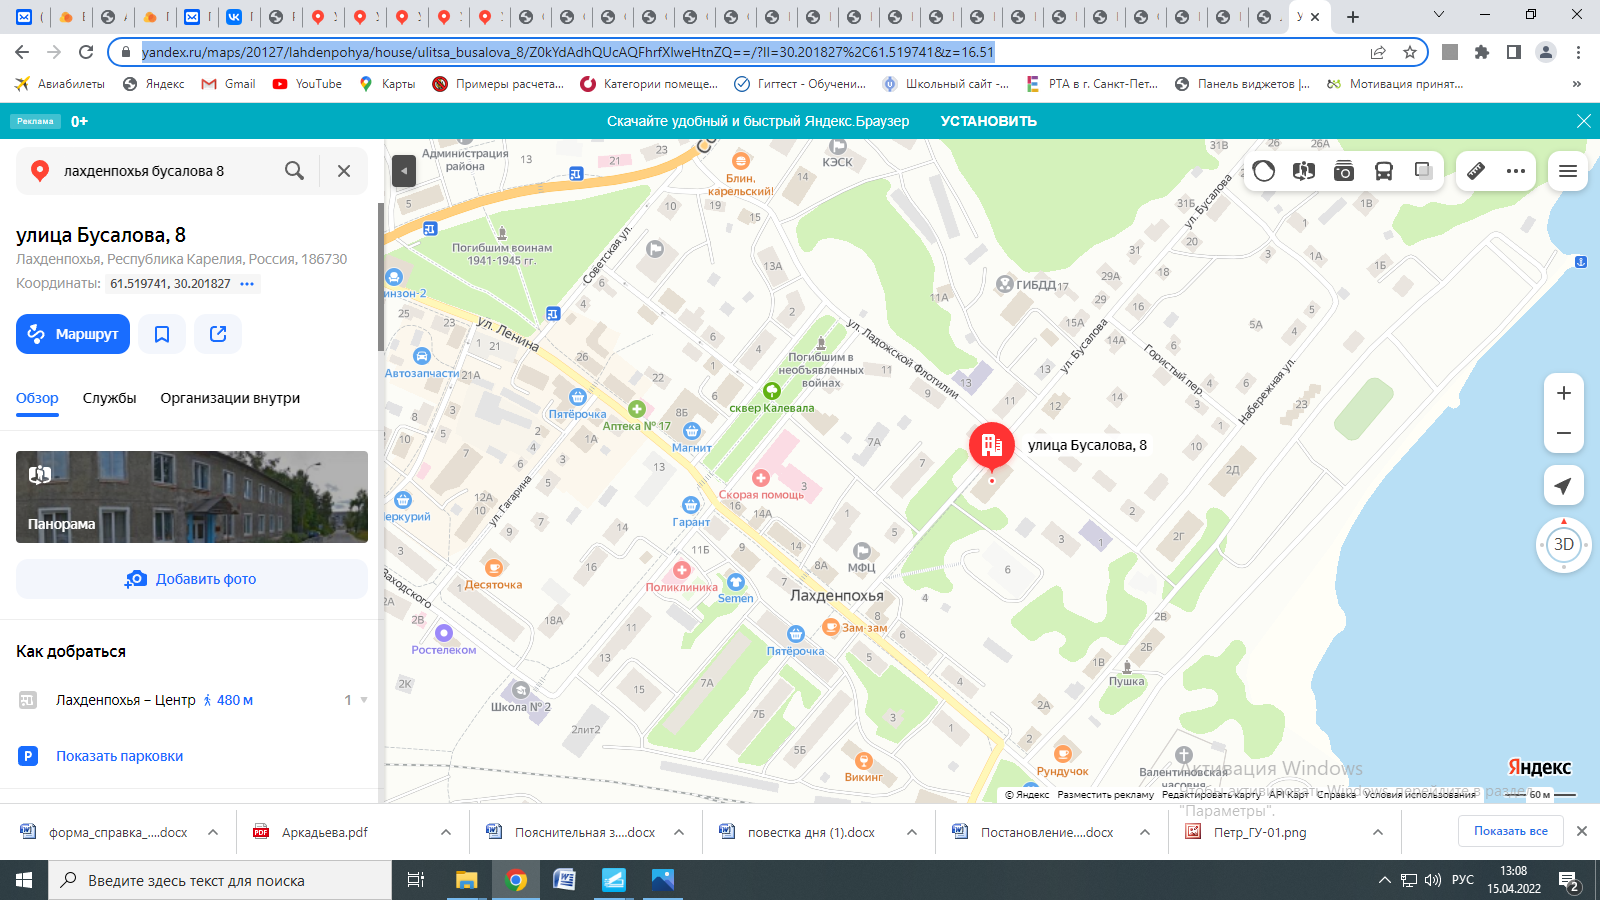Image resolution: width=1600 pixels, height=900 pixels.
Task: Bookmark this page with the star icon
Action: pyautogui.click(x=1410, y=52)
